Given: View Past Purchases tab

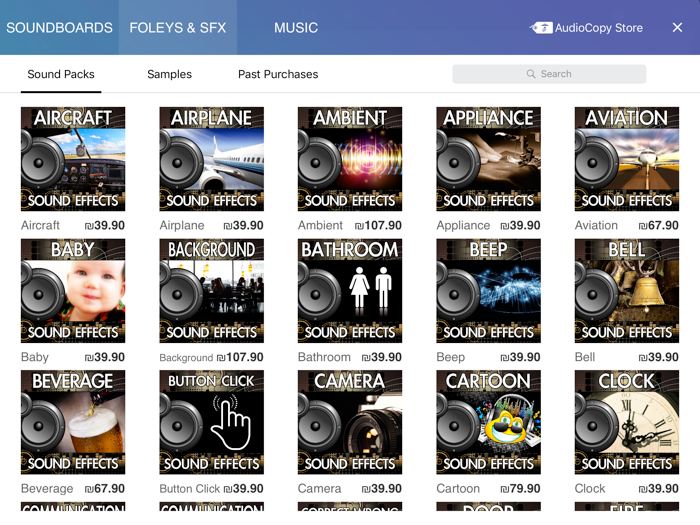Looking at the screenshot, I should pos(278,74).
